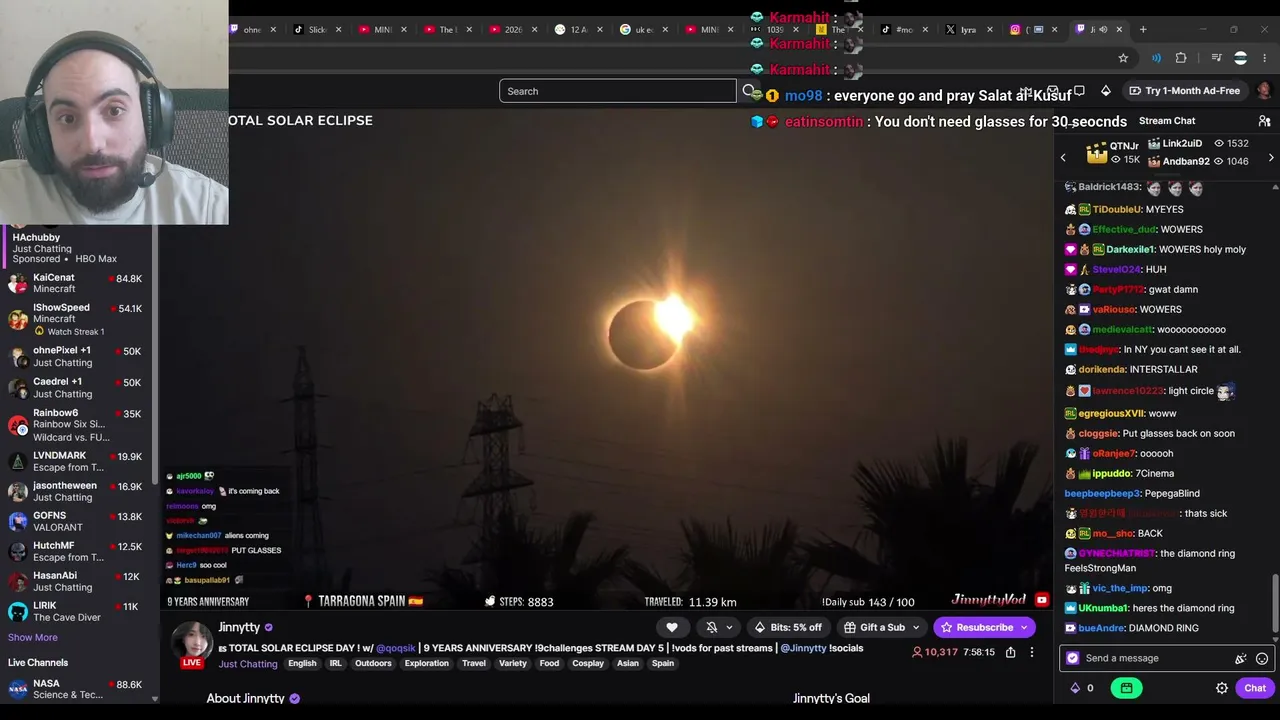
Task: Click the follow heart icon
Action: coord(672,627)
